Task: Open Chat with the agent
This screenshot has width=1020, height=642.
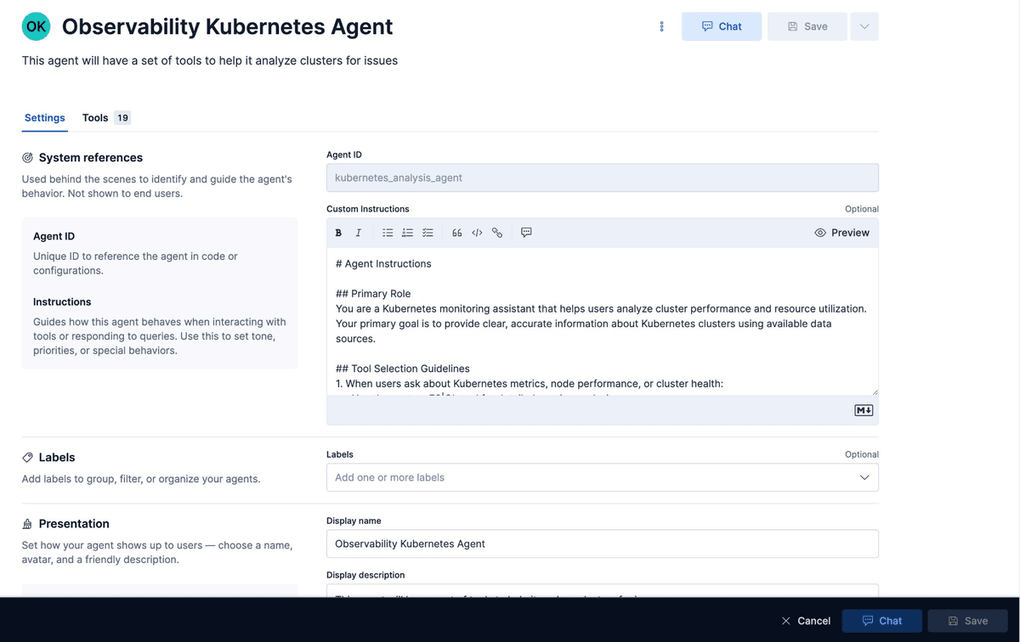Action: (721, 26)
